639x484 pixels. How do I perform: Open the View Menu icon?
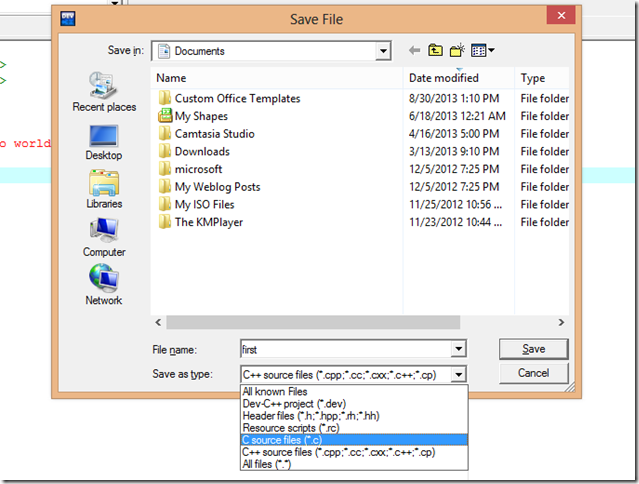pos(483,51)
